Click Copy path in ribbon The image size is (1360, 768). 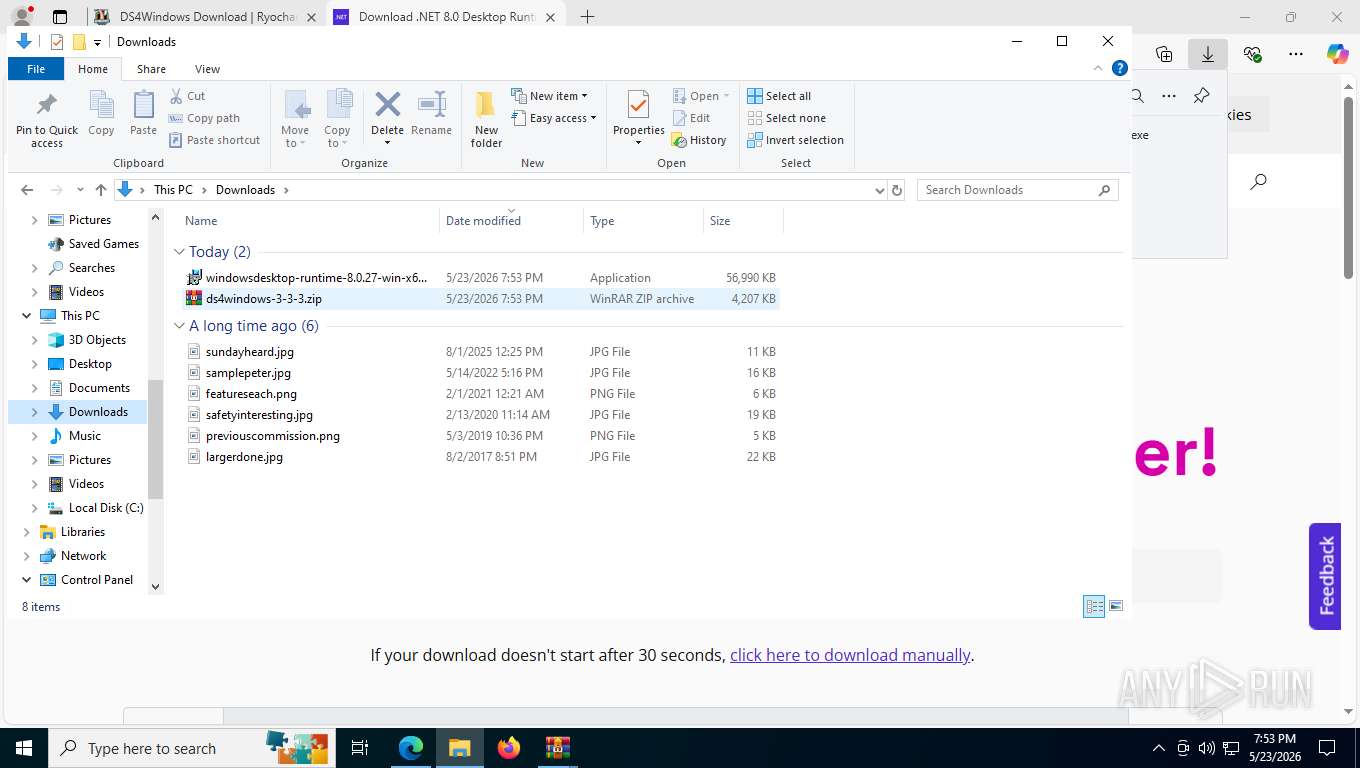click(205, 118)
